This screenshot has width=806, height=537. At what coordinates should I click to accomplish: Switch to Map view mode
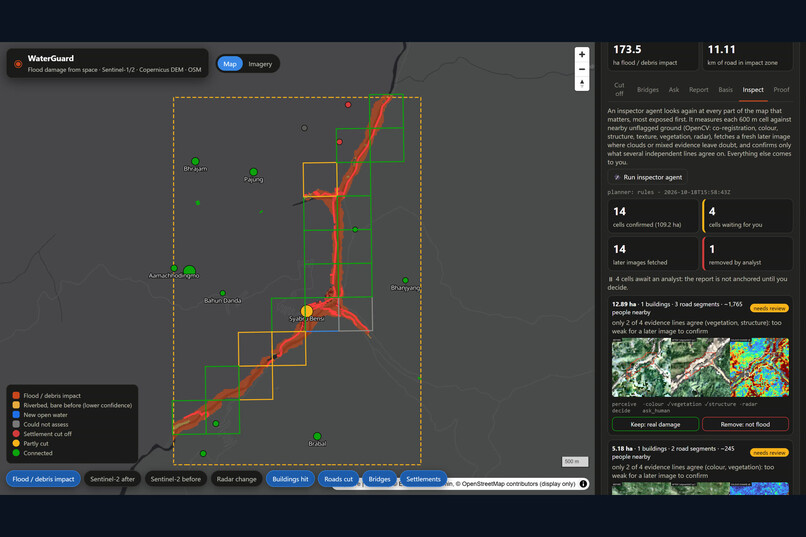click(230, 64)
